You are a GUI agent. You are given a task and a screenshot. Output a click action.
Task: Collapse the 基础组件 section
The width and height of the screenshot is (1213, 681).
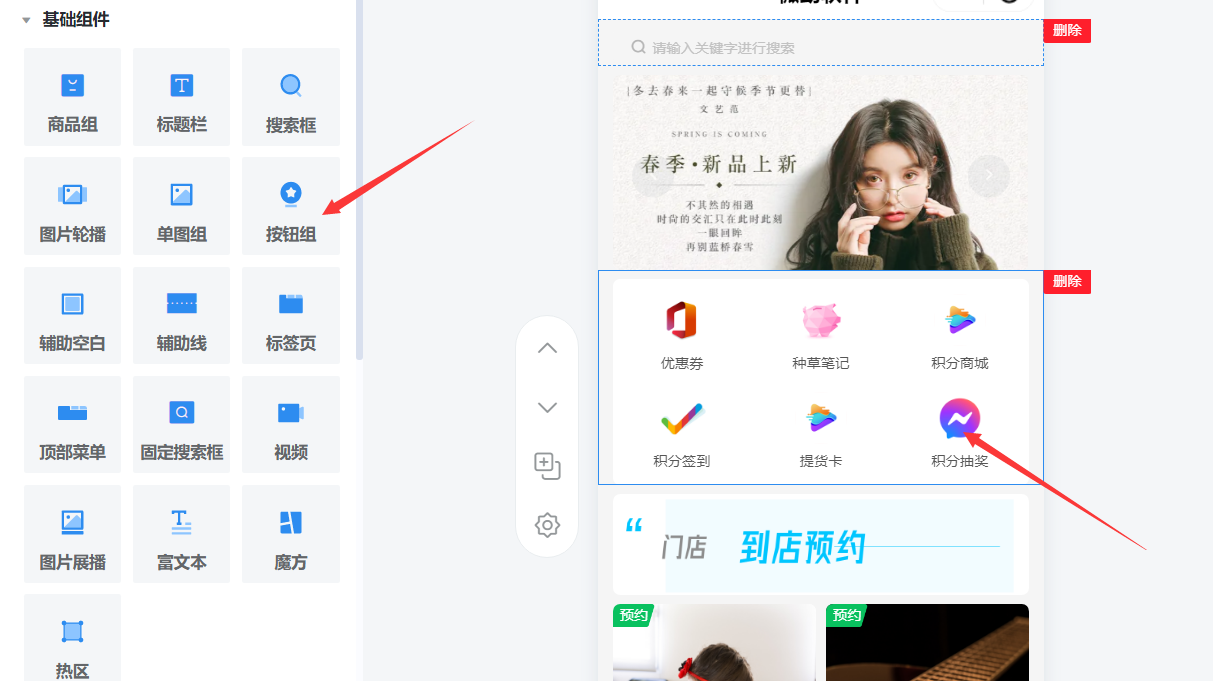pyautogui.click(x=26, y=20)
